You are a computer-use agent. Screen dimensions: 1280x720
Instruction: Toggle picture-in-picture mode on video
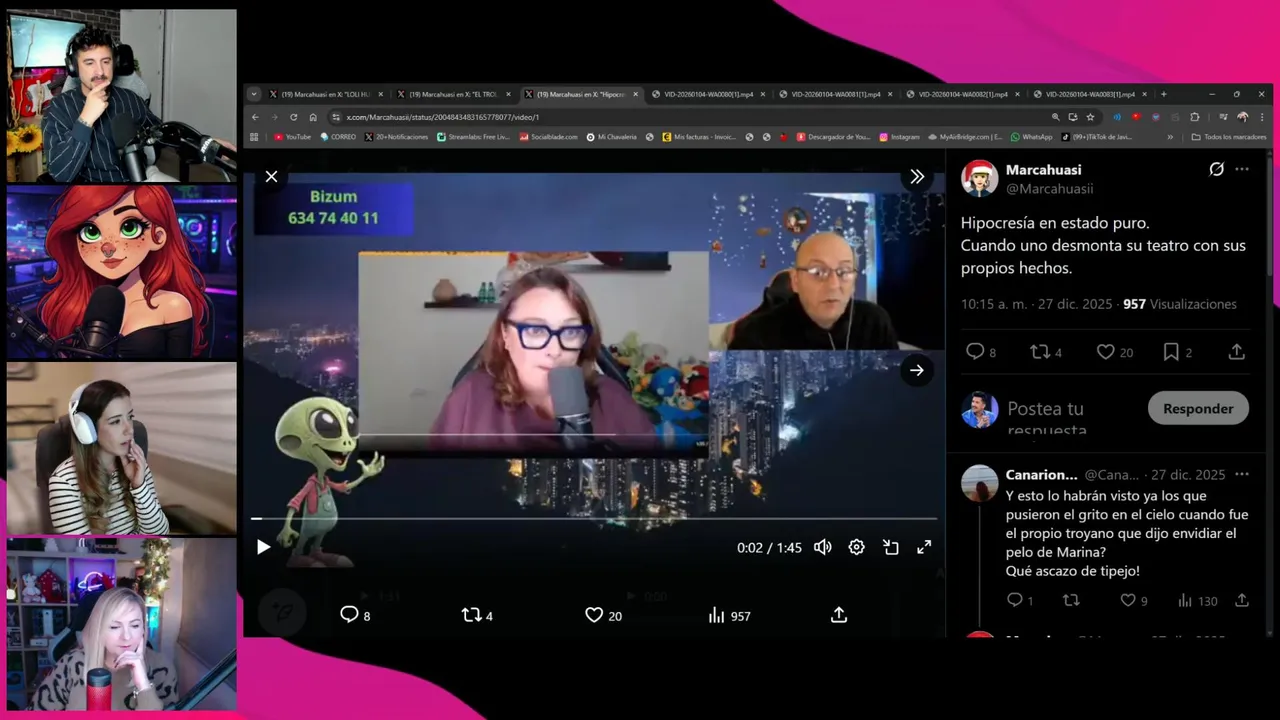pos(890,547)
